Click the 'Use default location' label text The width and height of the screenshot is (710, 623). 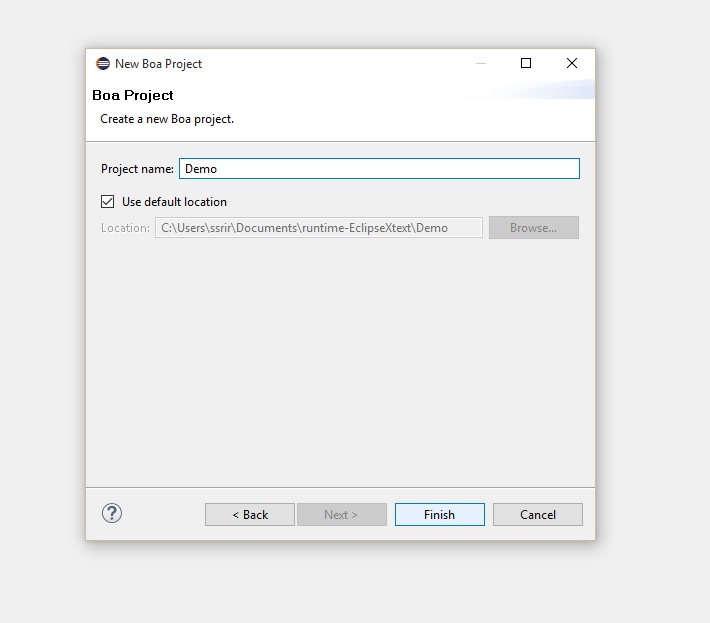174,202
